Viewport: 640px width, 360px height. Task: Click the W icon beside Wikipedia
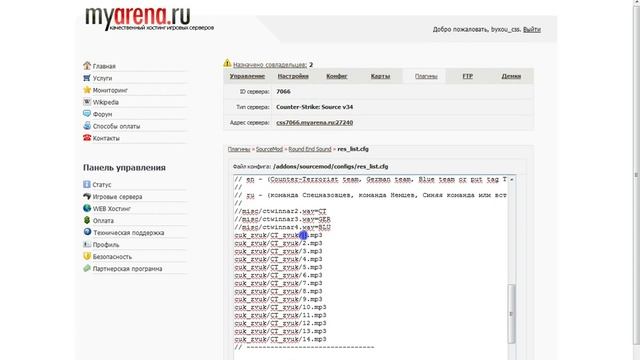(87, 102)
